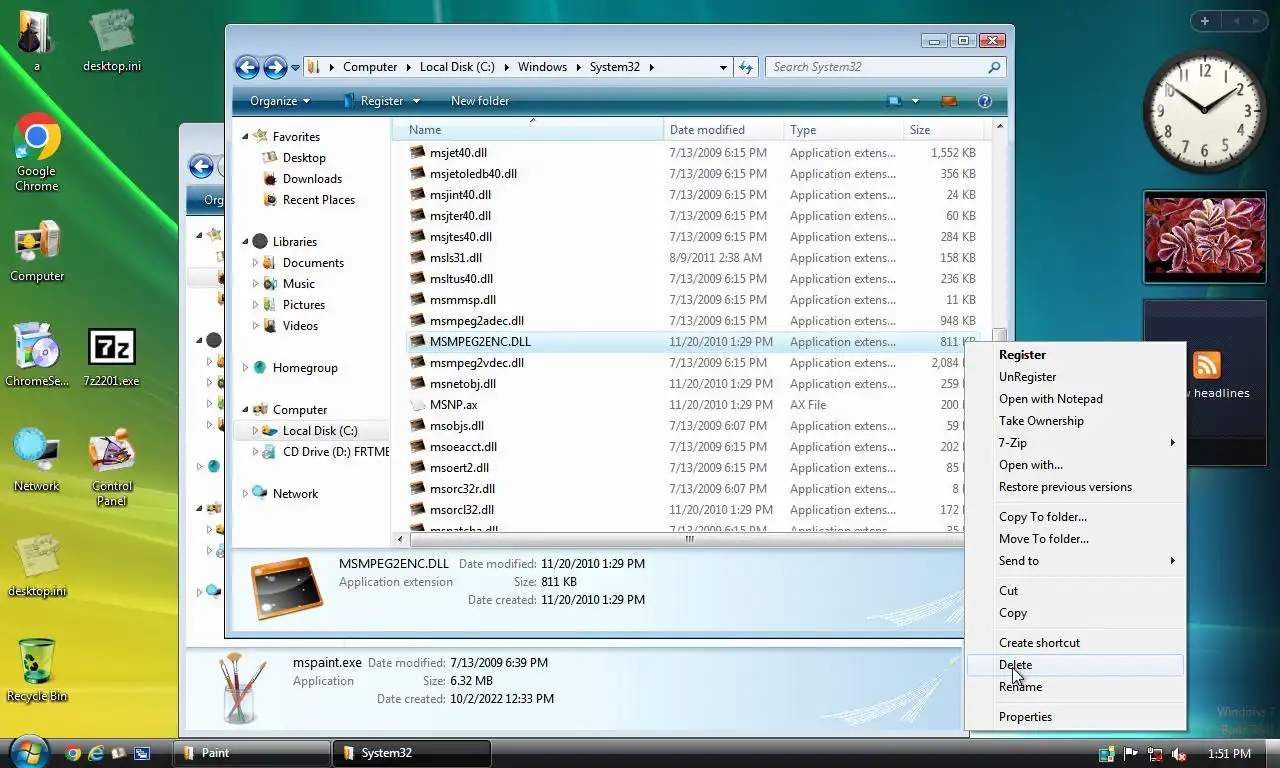
Task: Choose Rename from the context menu
Action: click(1075, 687)
